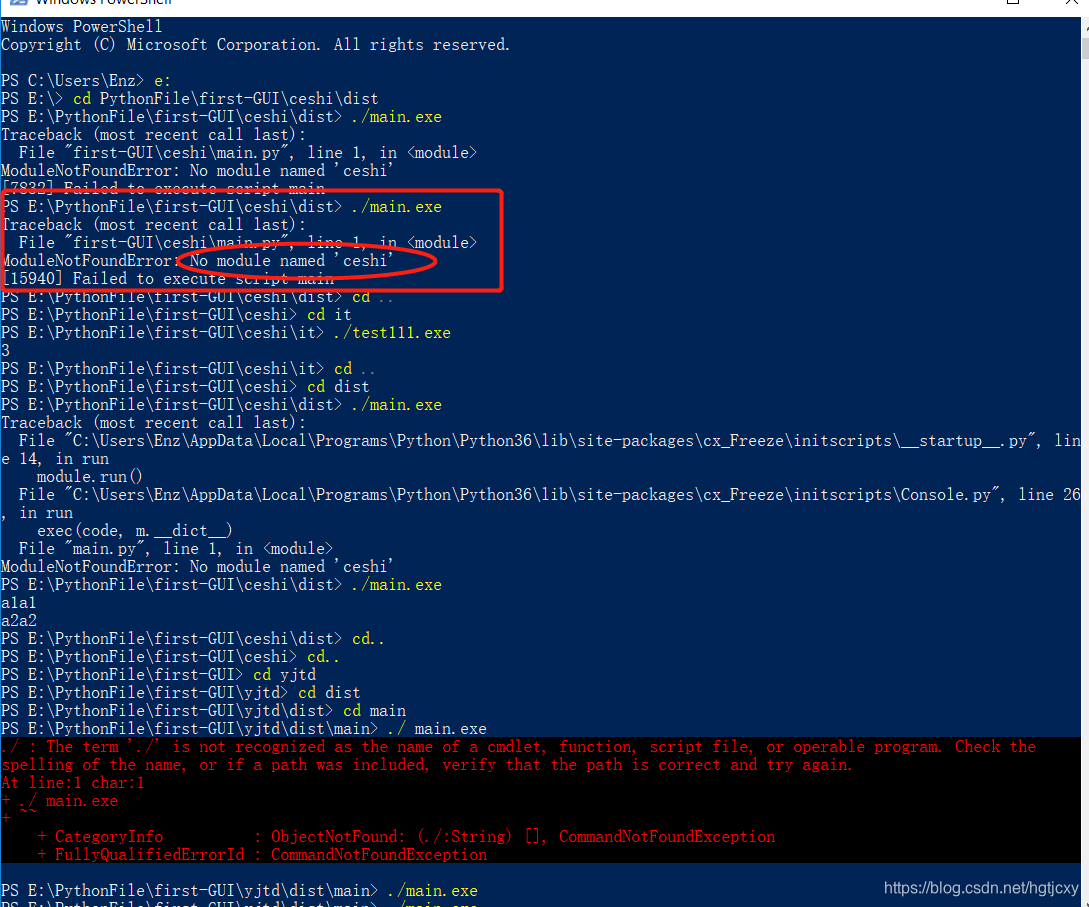Click the 'cd yjtd' command line
1089x907 pixels.
click(158, 675)
